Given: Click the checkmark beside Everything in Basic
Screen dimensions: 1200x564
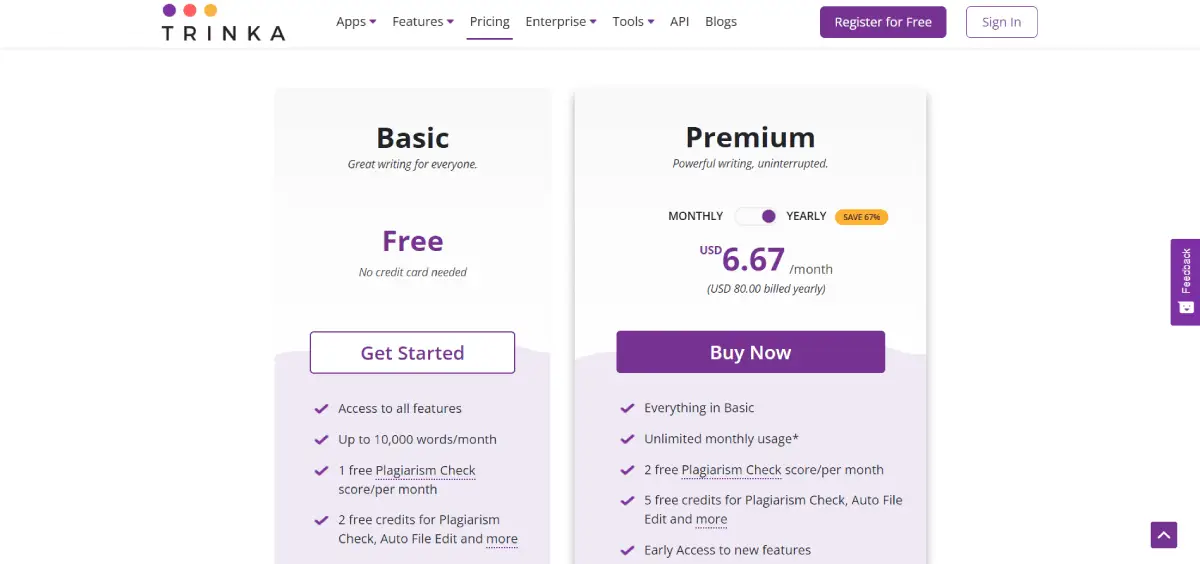Looking at the screenshot, I should [628, 408].
